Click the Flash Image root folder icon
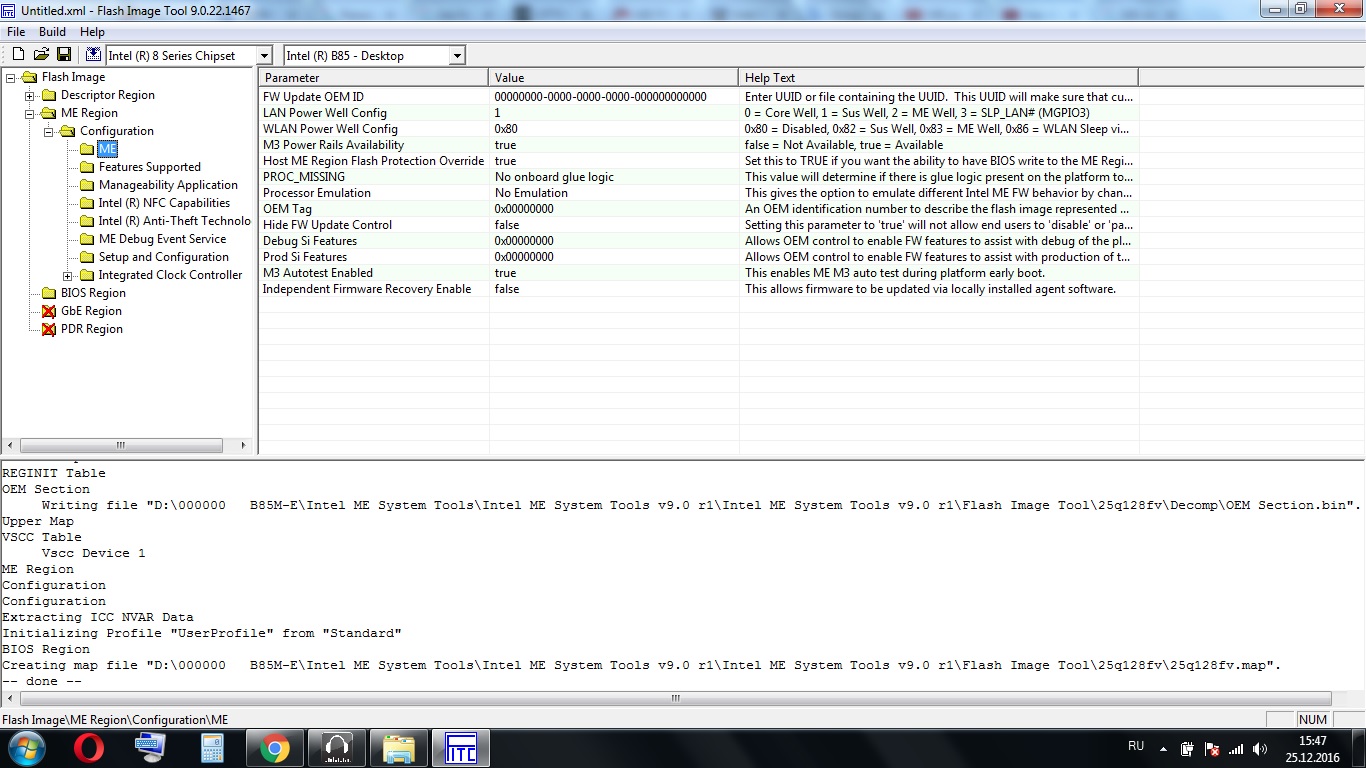Image resolution: width=1366 pixels, height=768 pixels. pyautogui.click(x=29, y=77)
